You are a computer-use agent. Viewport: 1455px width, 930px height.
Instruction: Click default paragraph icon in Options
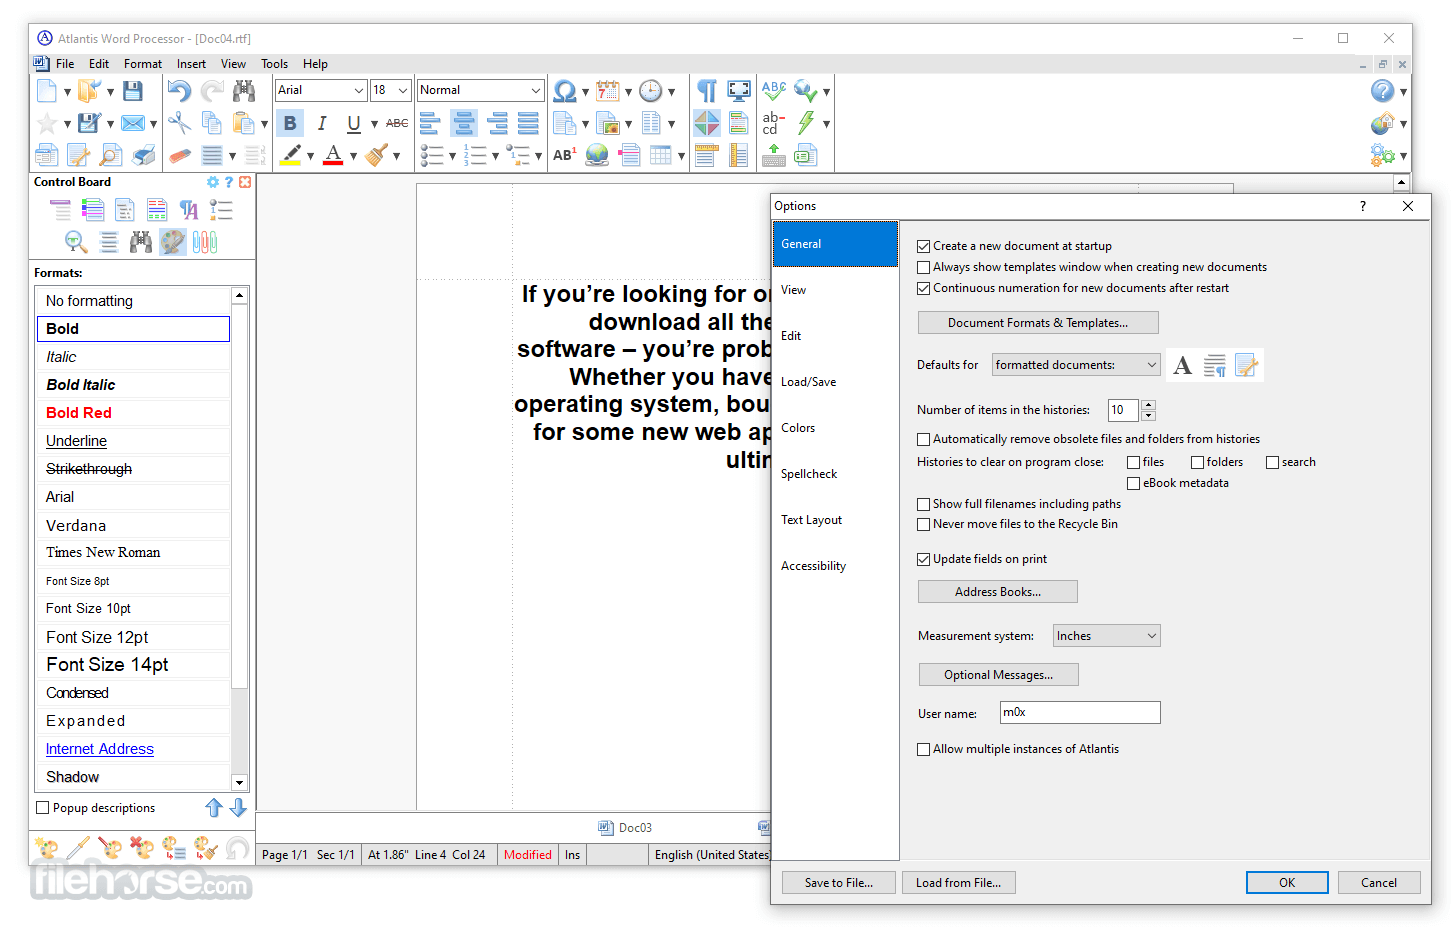tap(1214, 365)
